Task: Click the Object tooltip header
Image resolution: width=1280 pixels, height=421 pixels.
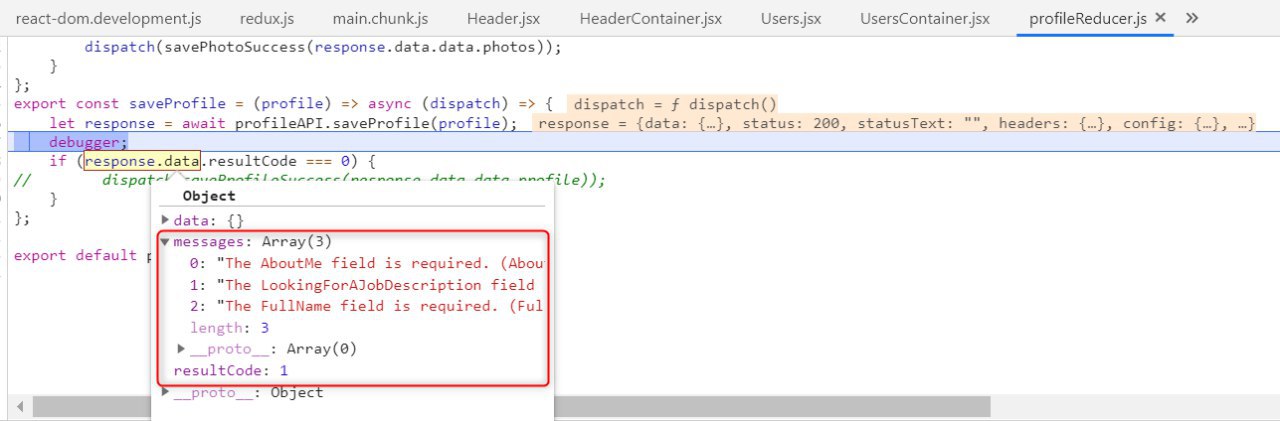Action: [209, 196]
